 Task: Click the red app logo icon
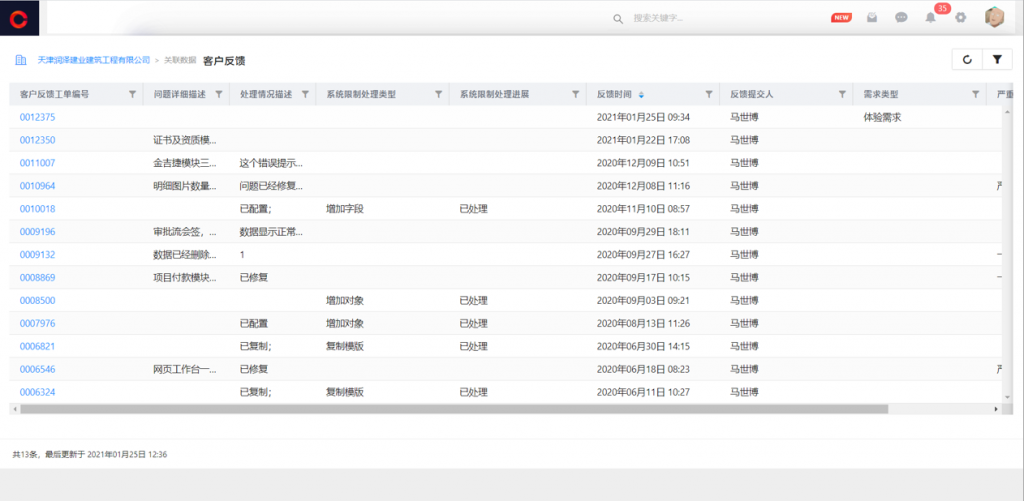pyautogui.click(x=20, y=17)
